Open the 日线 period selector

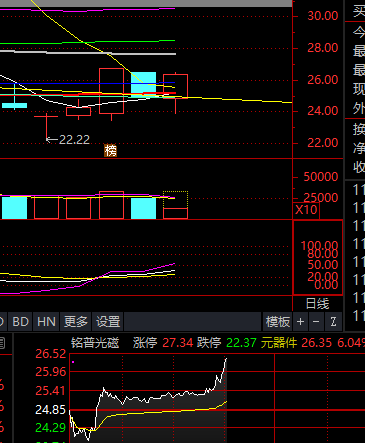317,304
